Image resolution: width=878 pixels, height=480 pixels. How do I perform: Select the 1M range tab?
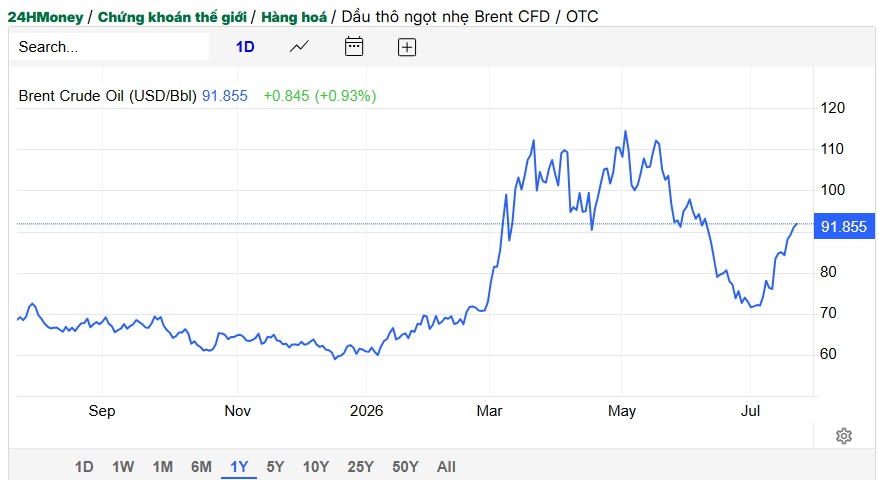162,467
